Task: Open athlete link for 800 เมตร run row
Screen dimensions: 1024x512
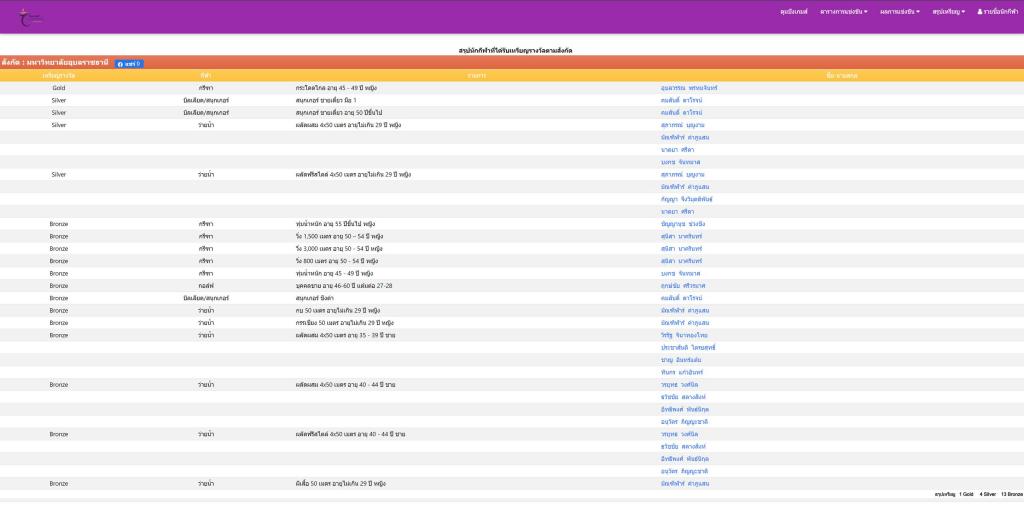Action: [x=681, y=261]
